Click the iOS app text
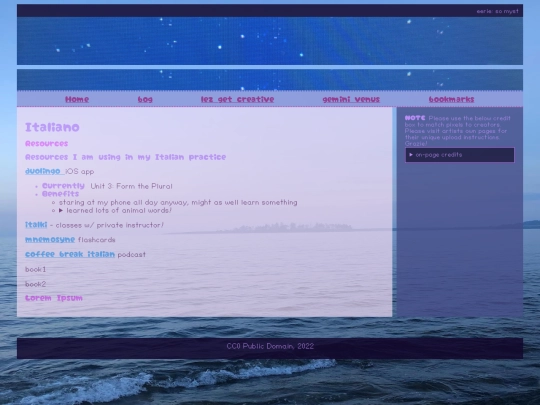This screenshot has height=405, width=540. point(80,172)
